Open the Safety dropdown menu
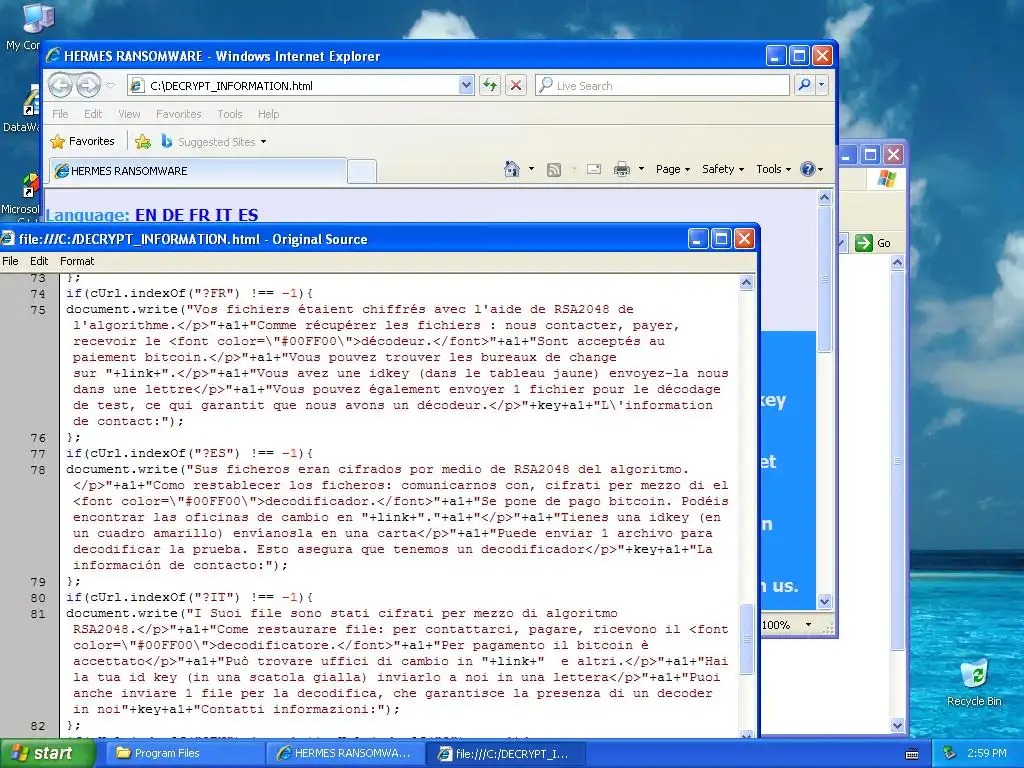The width and height of the screenshot is (1024, 768). click(x=722, y=169)
